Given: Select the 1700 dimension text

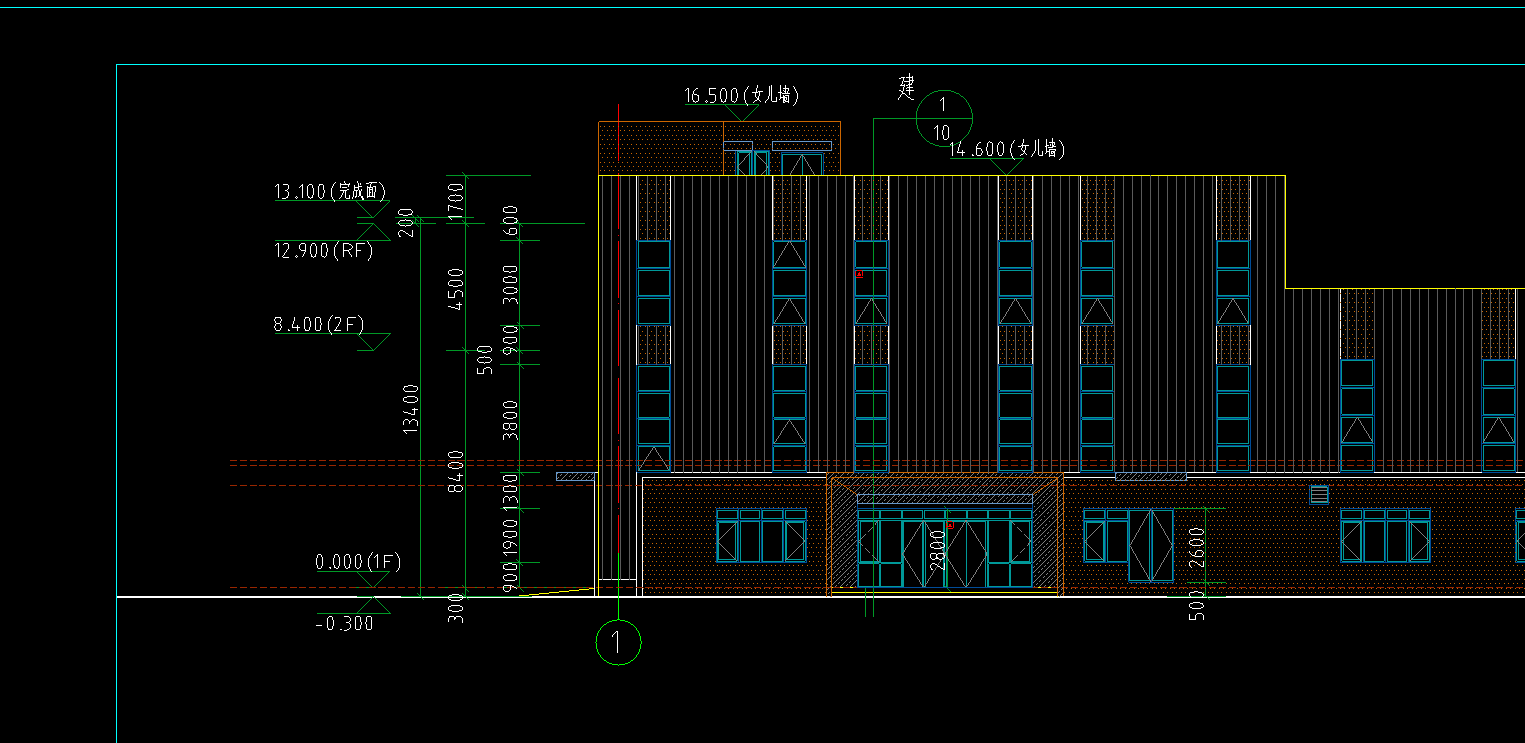Looking at the screenshot, I should tap(456, 201).
